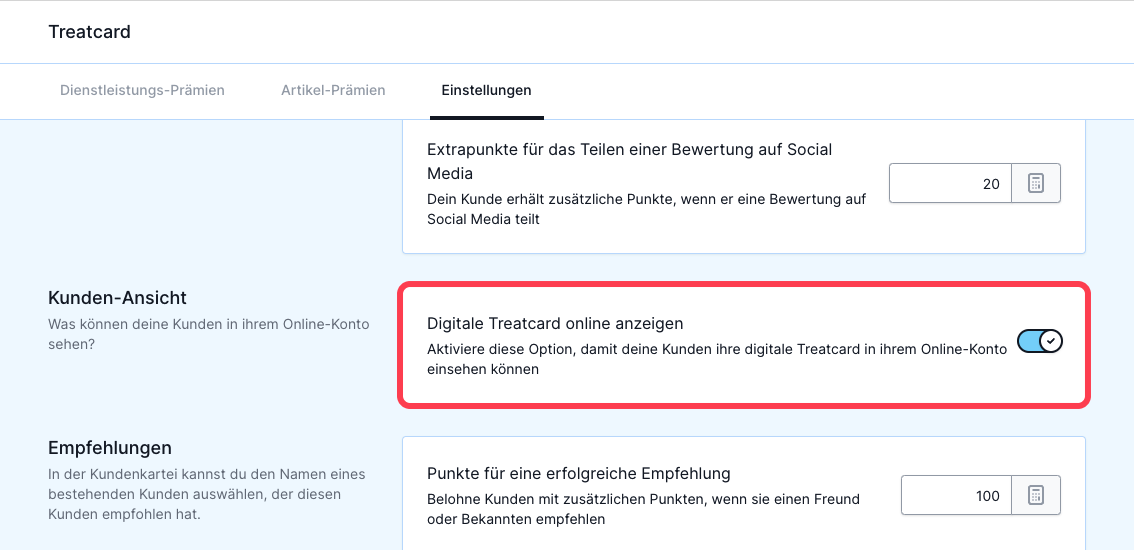Select 'Belohne Kunden mit zusätzlichen Punkten' description

643,509
